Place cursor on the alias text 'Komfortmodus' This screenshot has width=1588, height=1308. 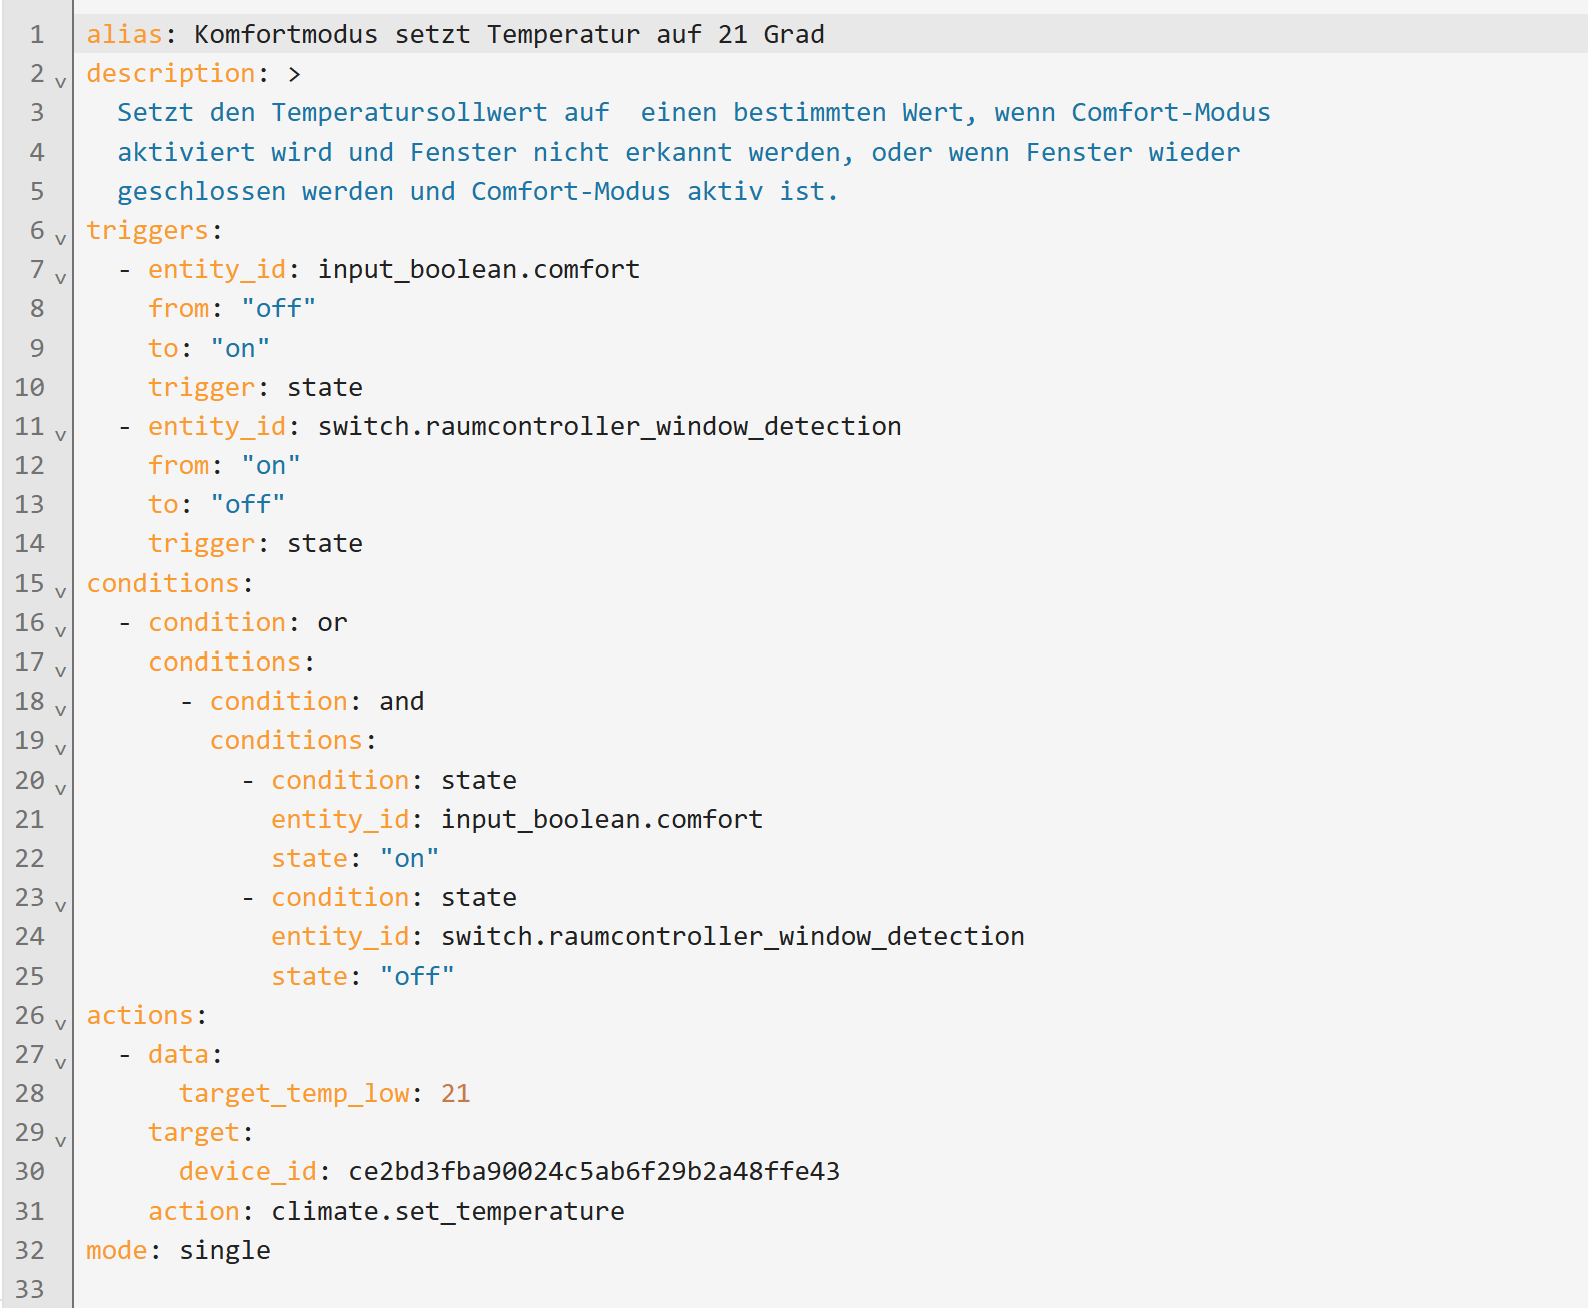point(286,35)
